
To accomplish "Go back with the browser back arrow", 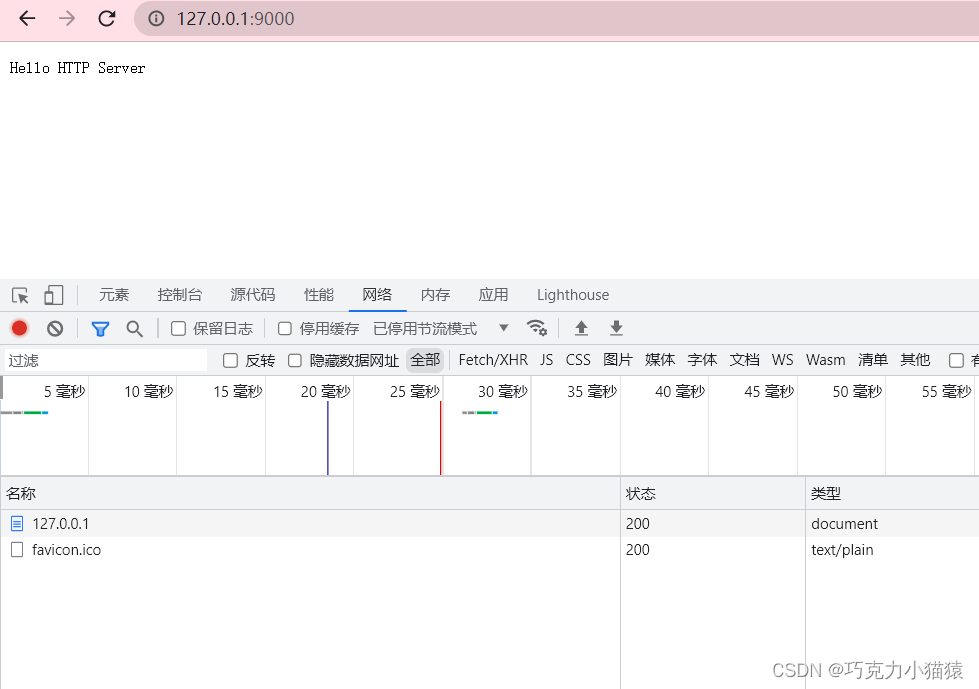I will tap(27, 19).
